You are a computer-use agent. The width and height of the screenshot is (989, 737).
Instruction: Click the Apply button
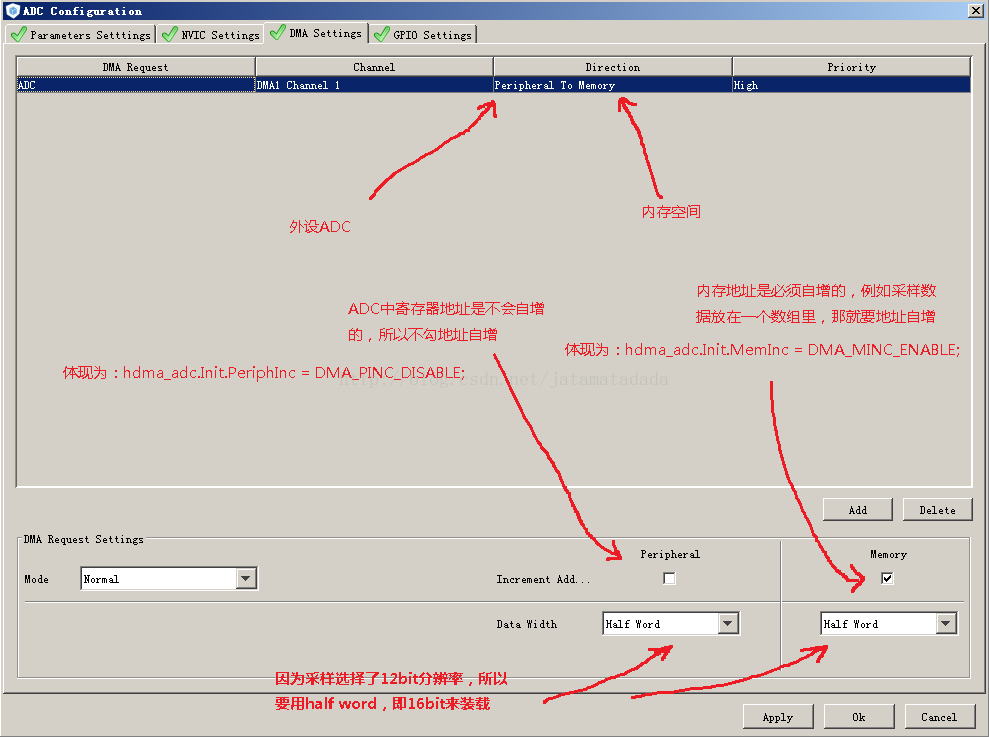click(778, 717)
